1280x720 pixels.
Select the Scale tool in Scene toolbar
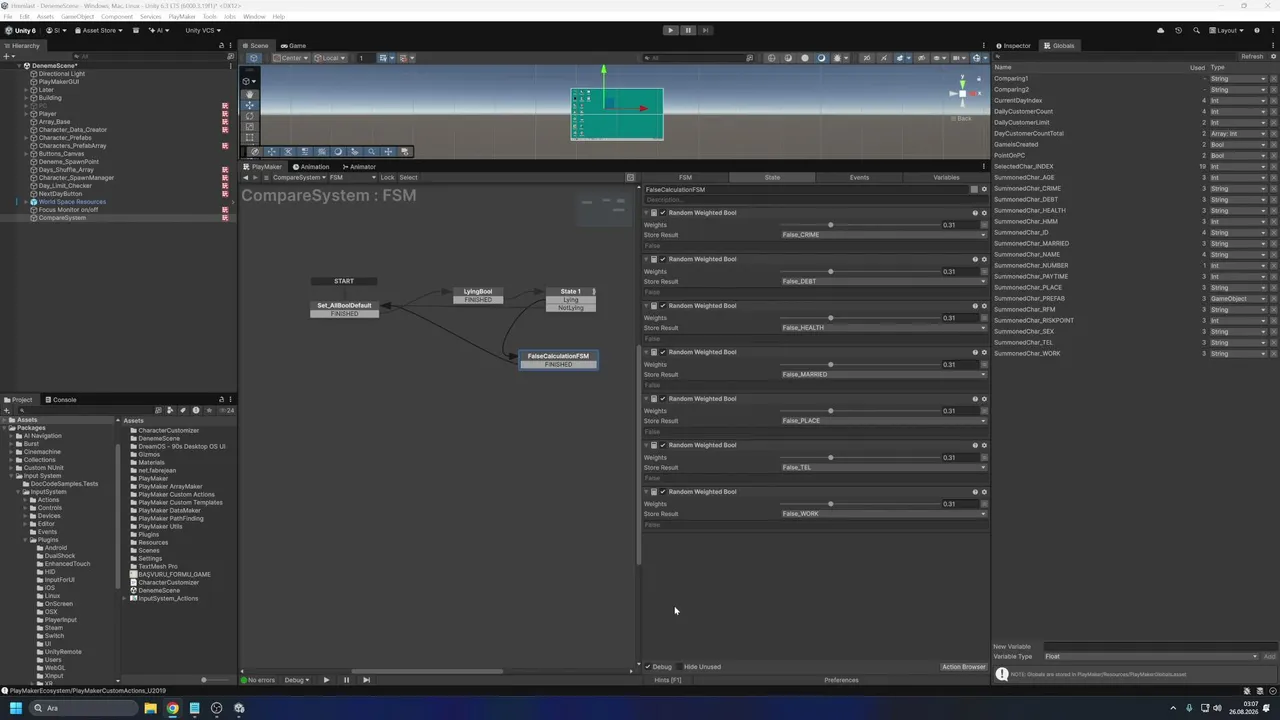pos(250,127)
